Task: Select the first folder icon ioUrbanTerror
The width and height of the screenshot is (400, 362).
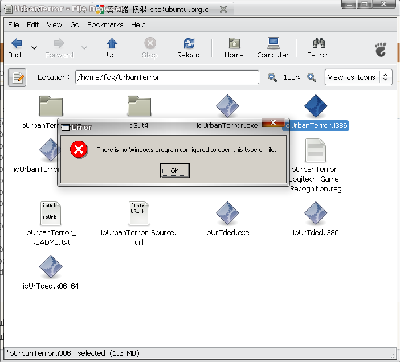Action: [51, 106]
